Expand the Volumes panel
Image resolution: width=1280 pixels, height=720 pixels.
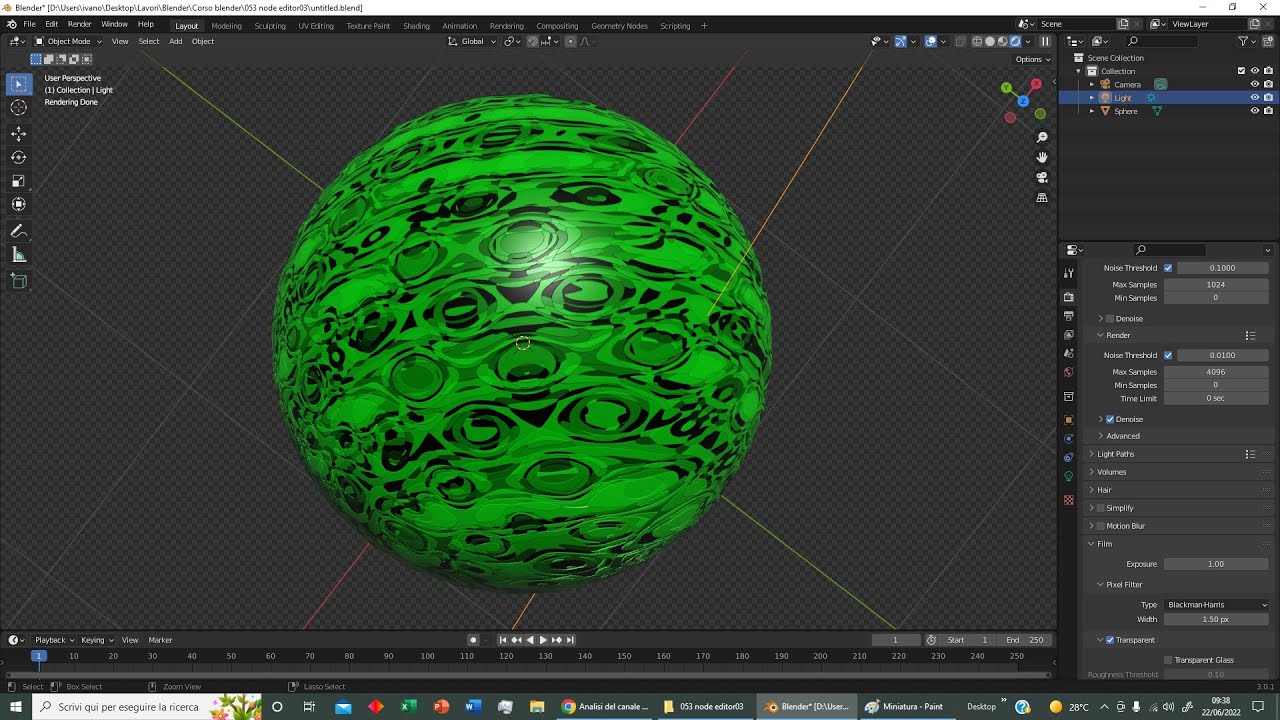pos(1112,472)
